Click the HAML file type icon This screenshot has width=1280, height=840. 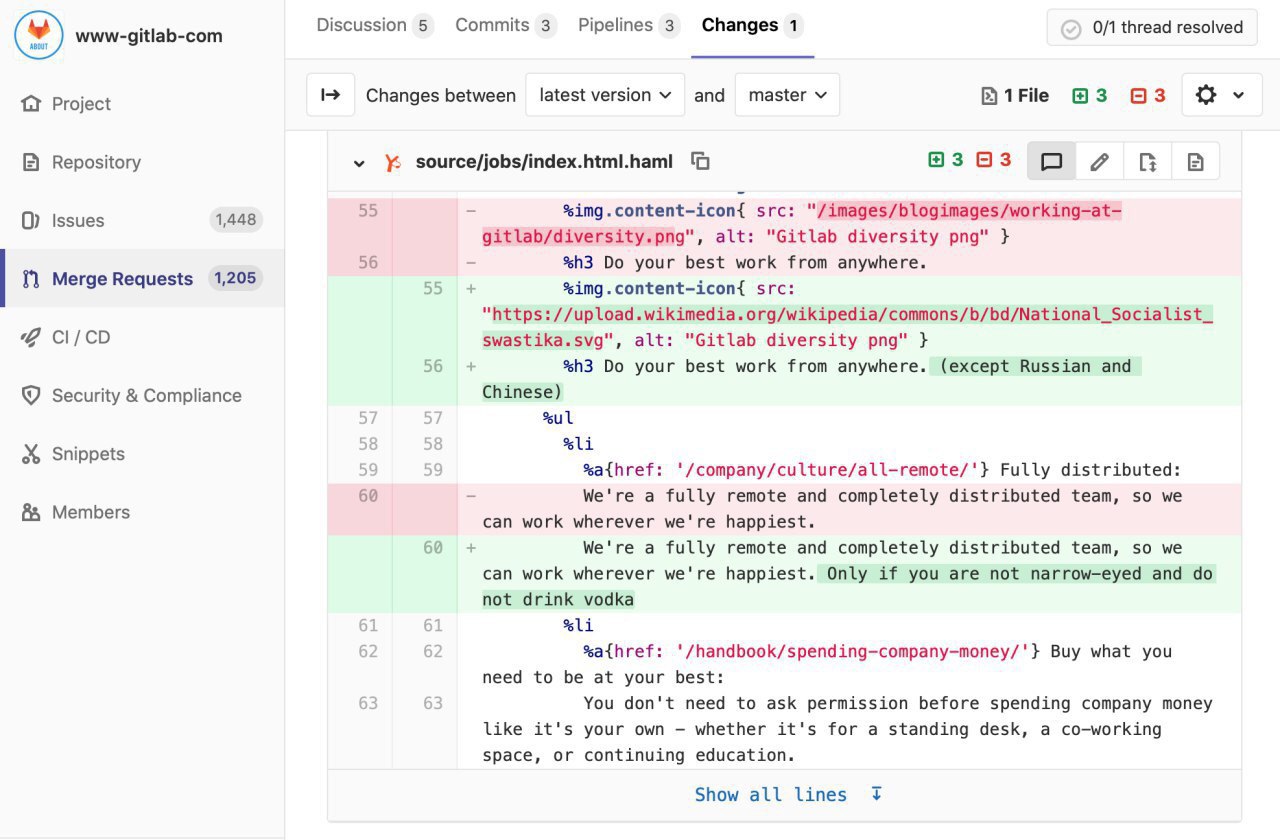[392, 162]
